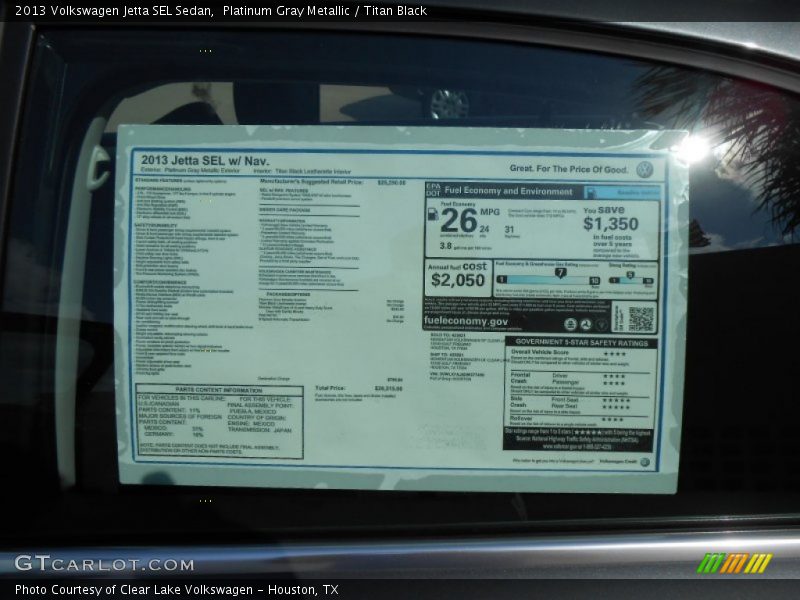This screenshot has height=600, width=800.
Task: Click the QR code on the fuel label
Action: click(x=640, y=318)
